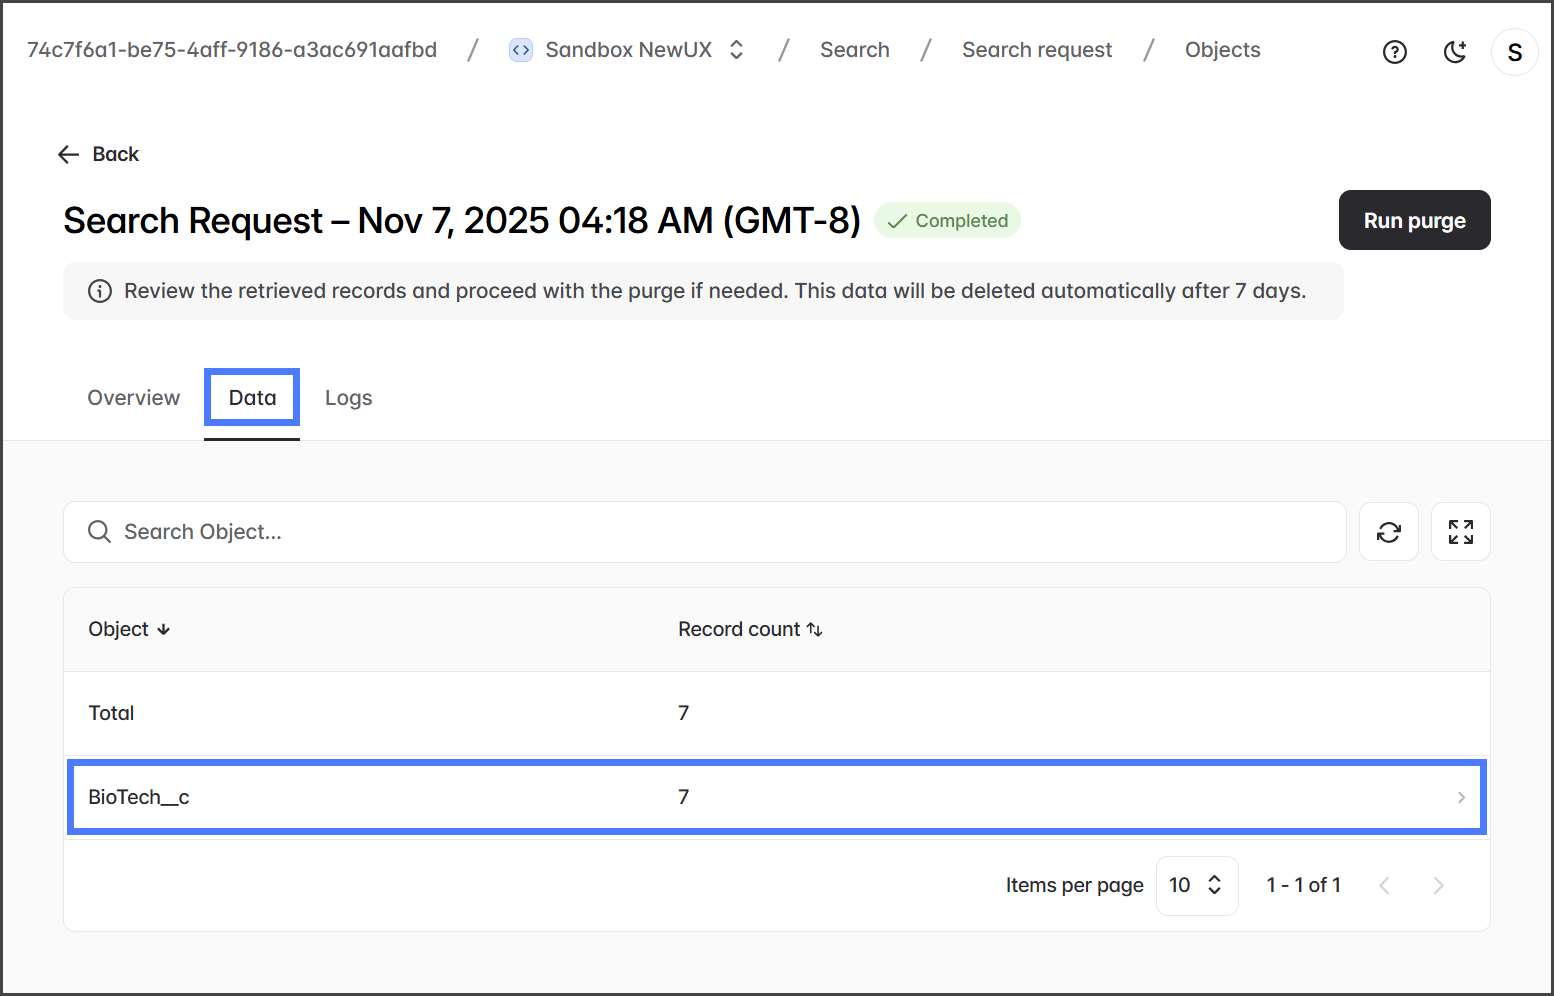
Task: Open the items per page dropdown
Action: click(1196, 885)
